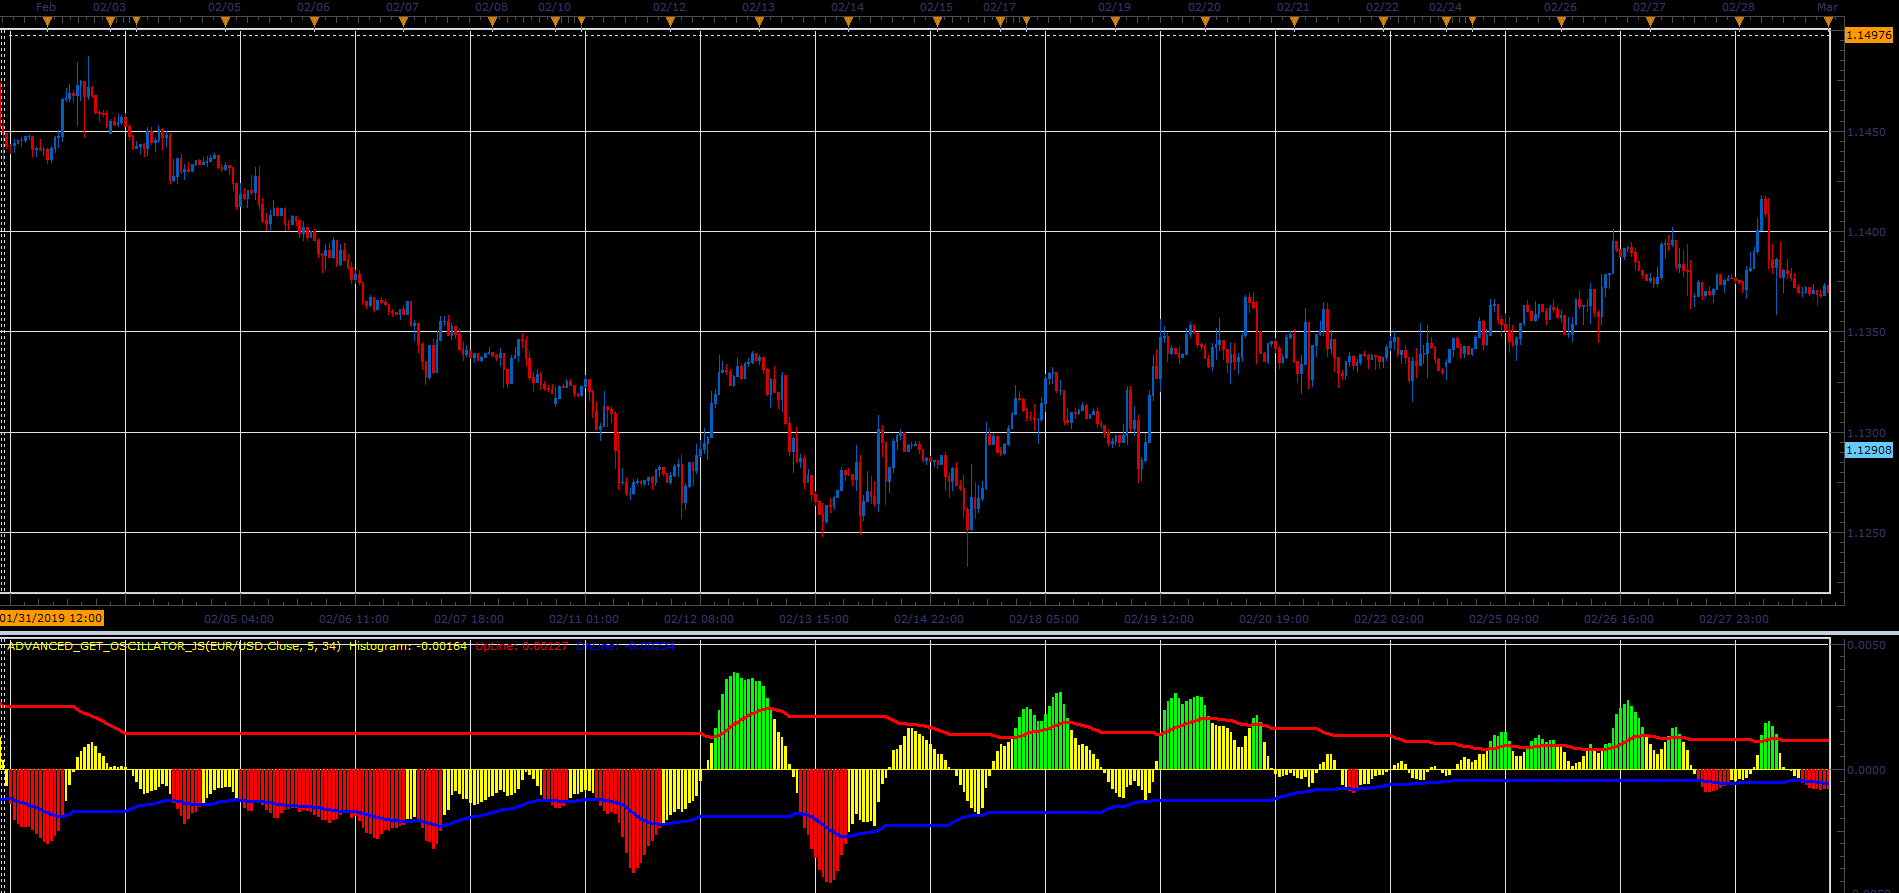Image resolution: width=1899 pixels, height=893 pixels.
Task: Select the Mar month marker triangle
Action: coord(1827,21)
